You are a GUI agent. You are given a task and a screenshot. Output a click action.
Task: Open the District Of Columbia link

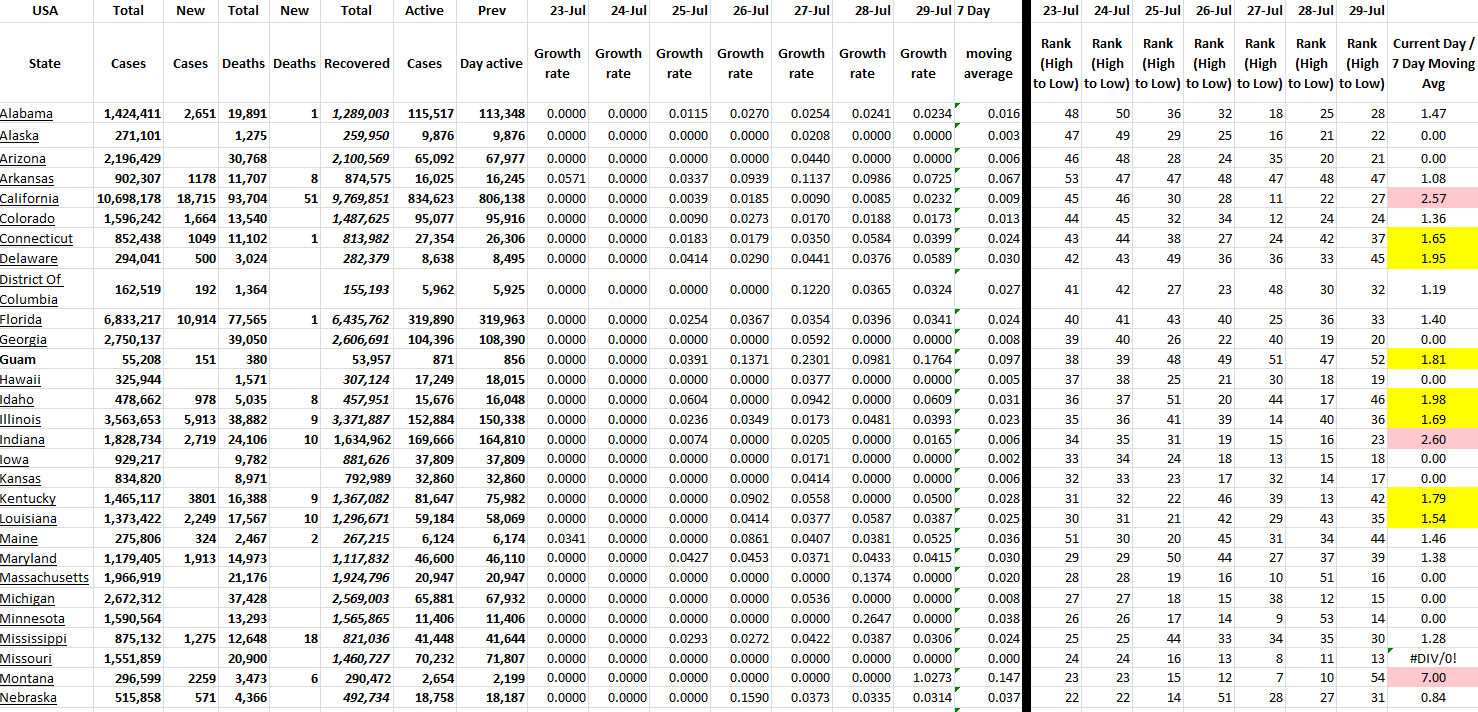tap(31, 289)
